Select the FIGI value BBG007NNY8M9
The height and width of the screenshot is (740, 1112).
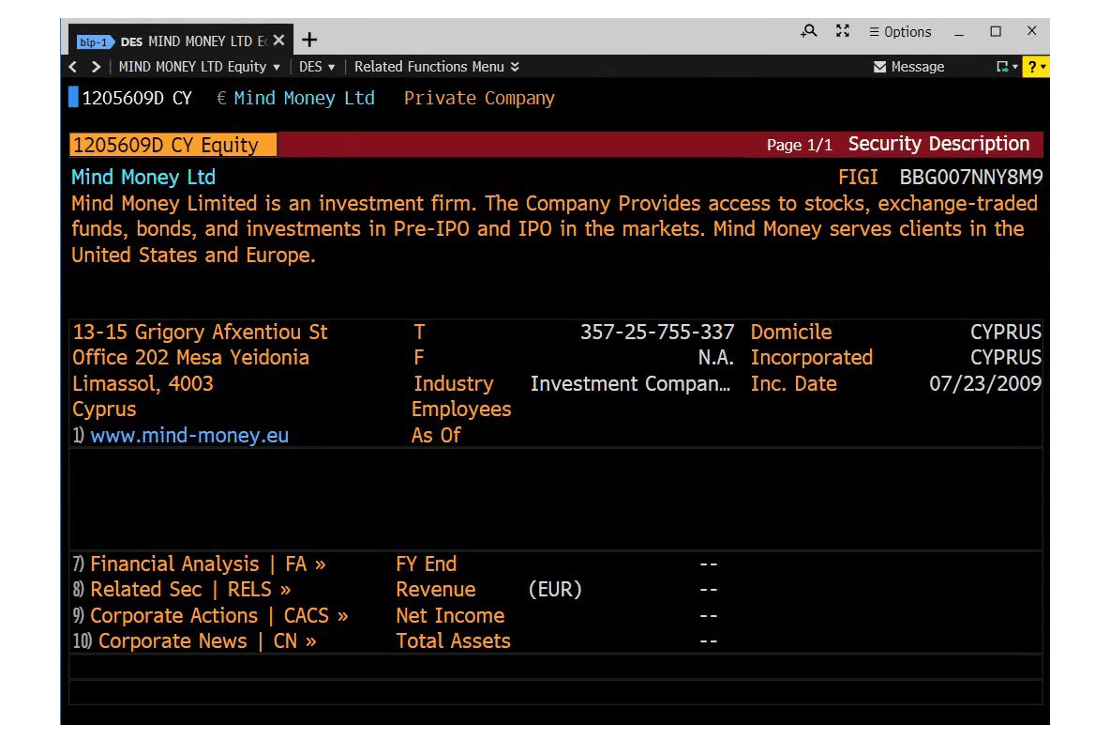pyautogui.click(x=970, y=177)
